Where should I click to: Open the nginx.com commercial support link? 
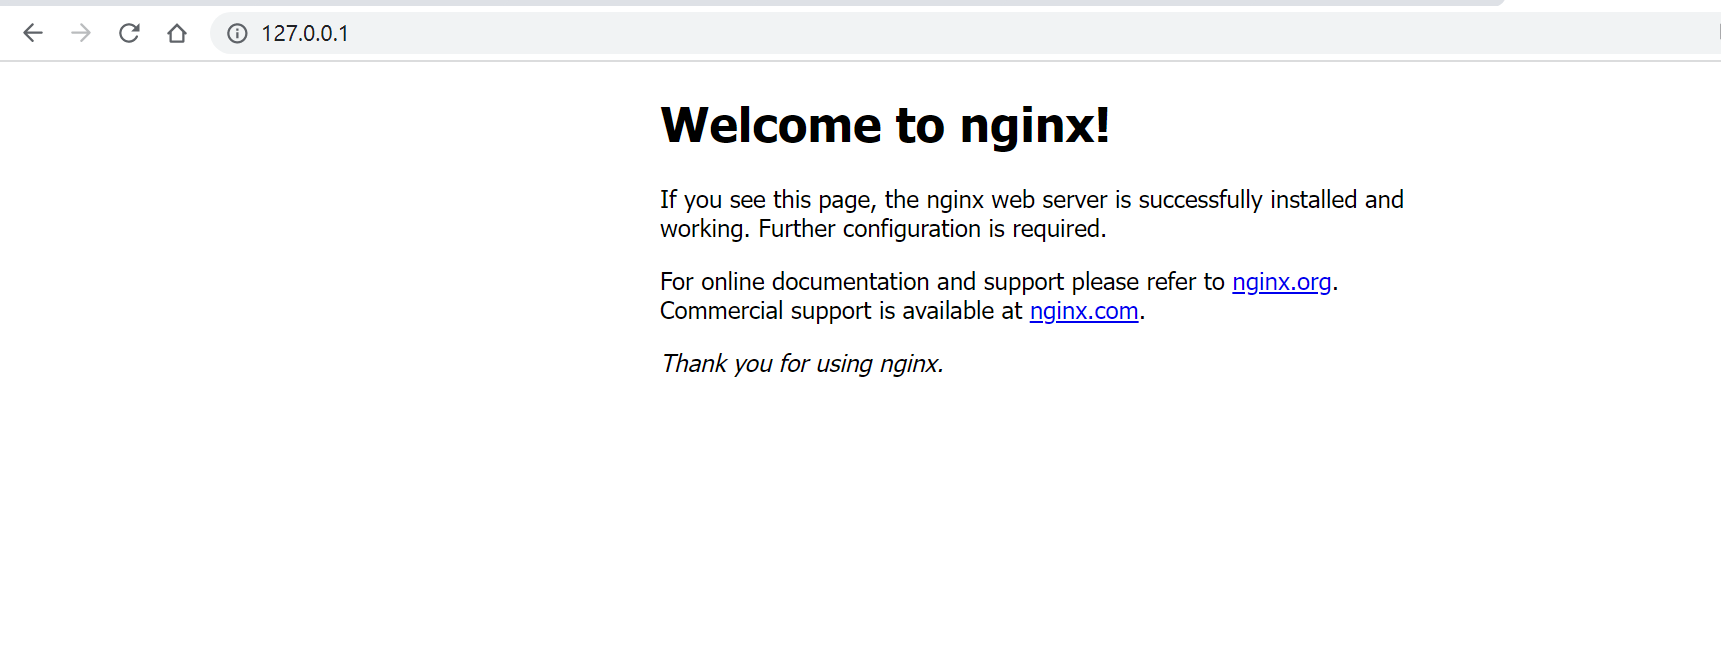pos(1084,311)
